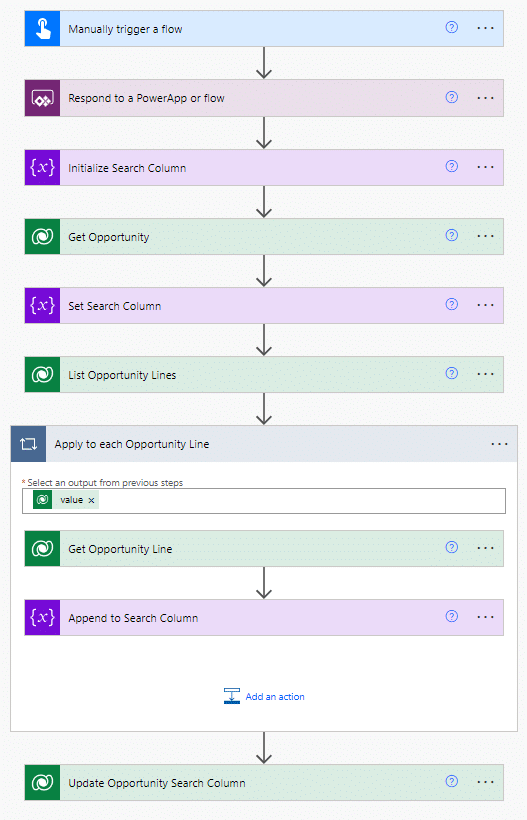
Task: Open help for Set Search Column
Action: click(452, 304)
